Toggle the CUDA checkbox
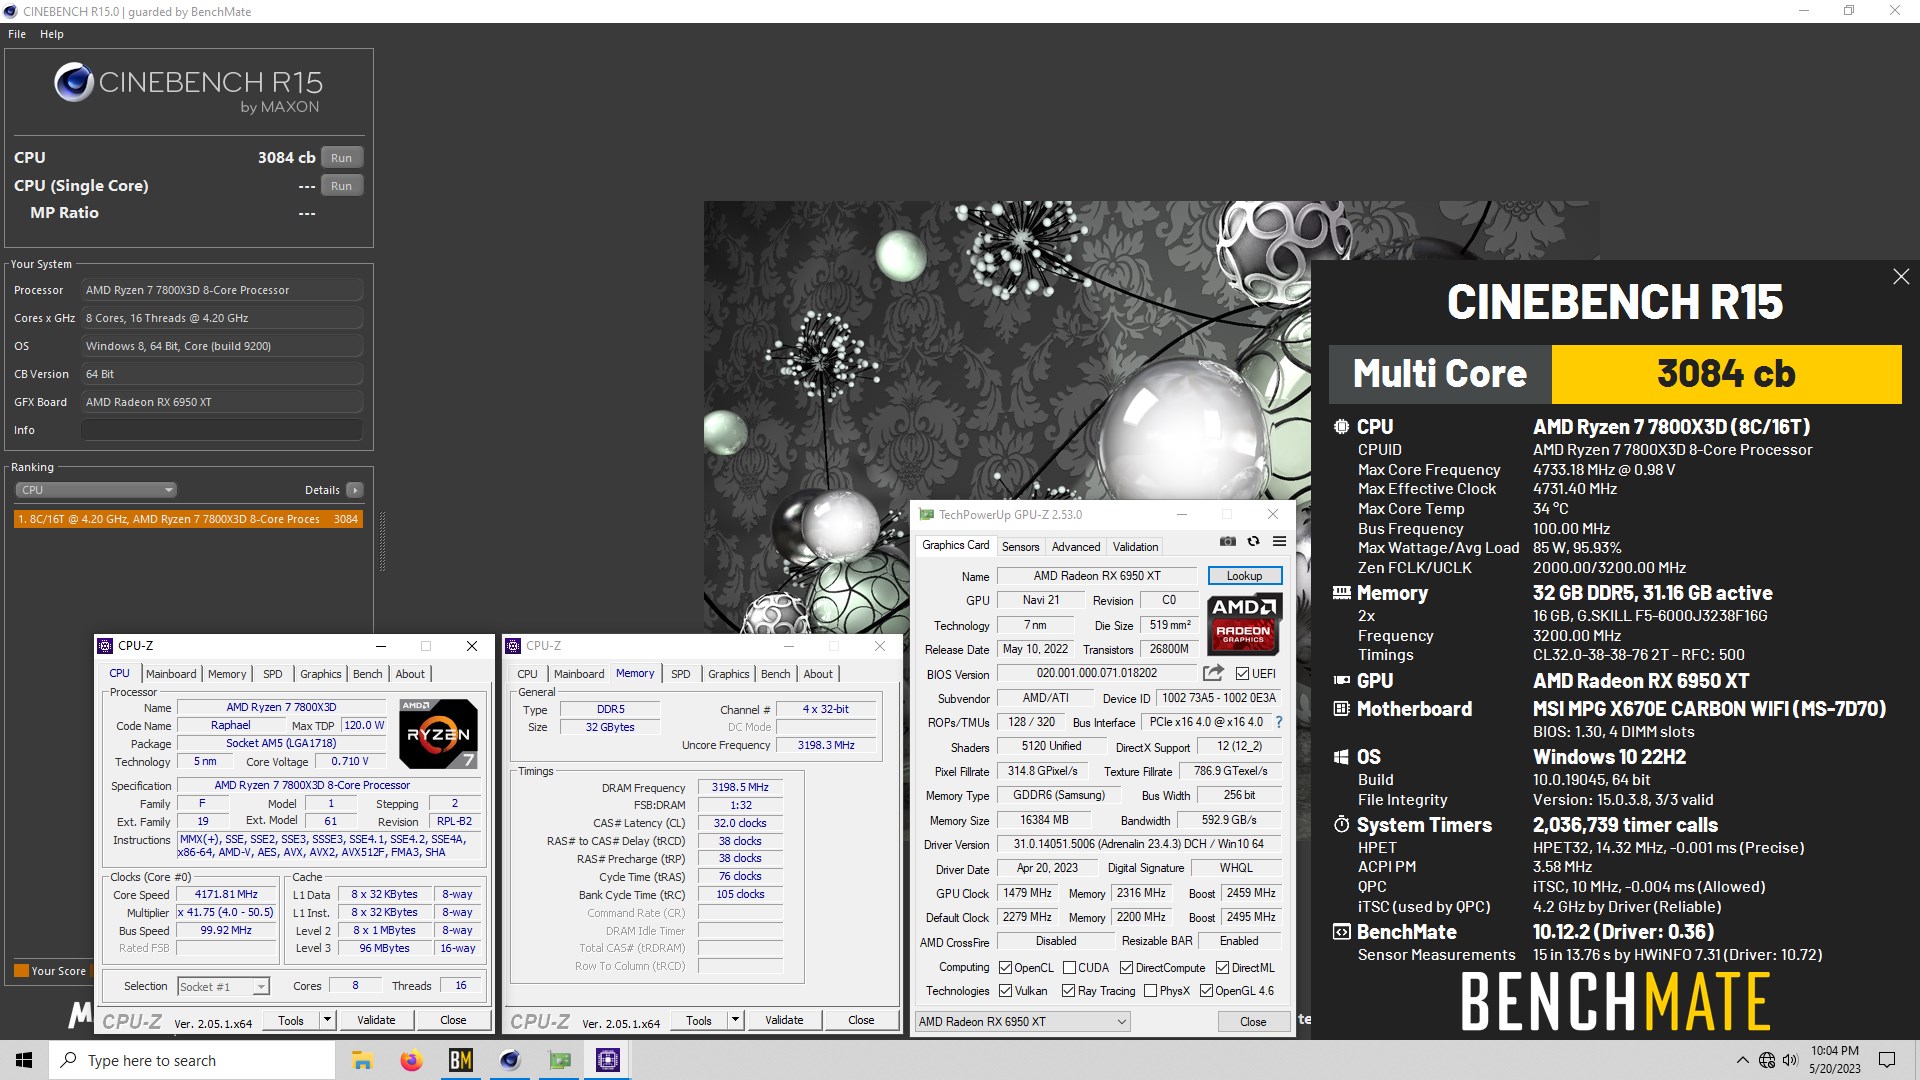1920x1080 pixels. click(x=1069, y=967)
